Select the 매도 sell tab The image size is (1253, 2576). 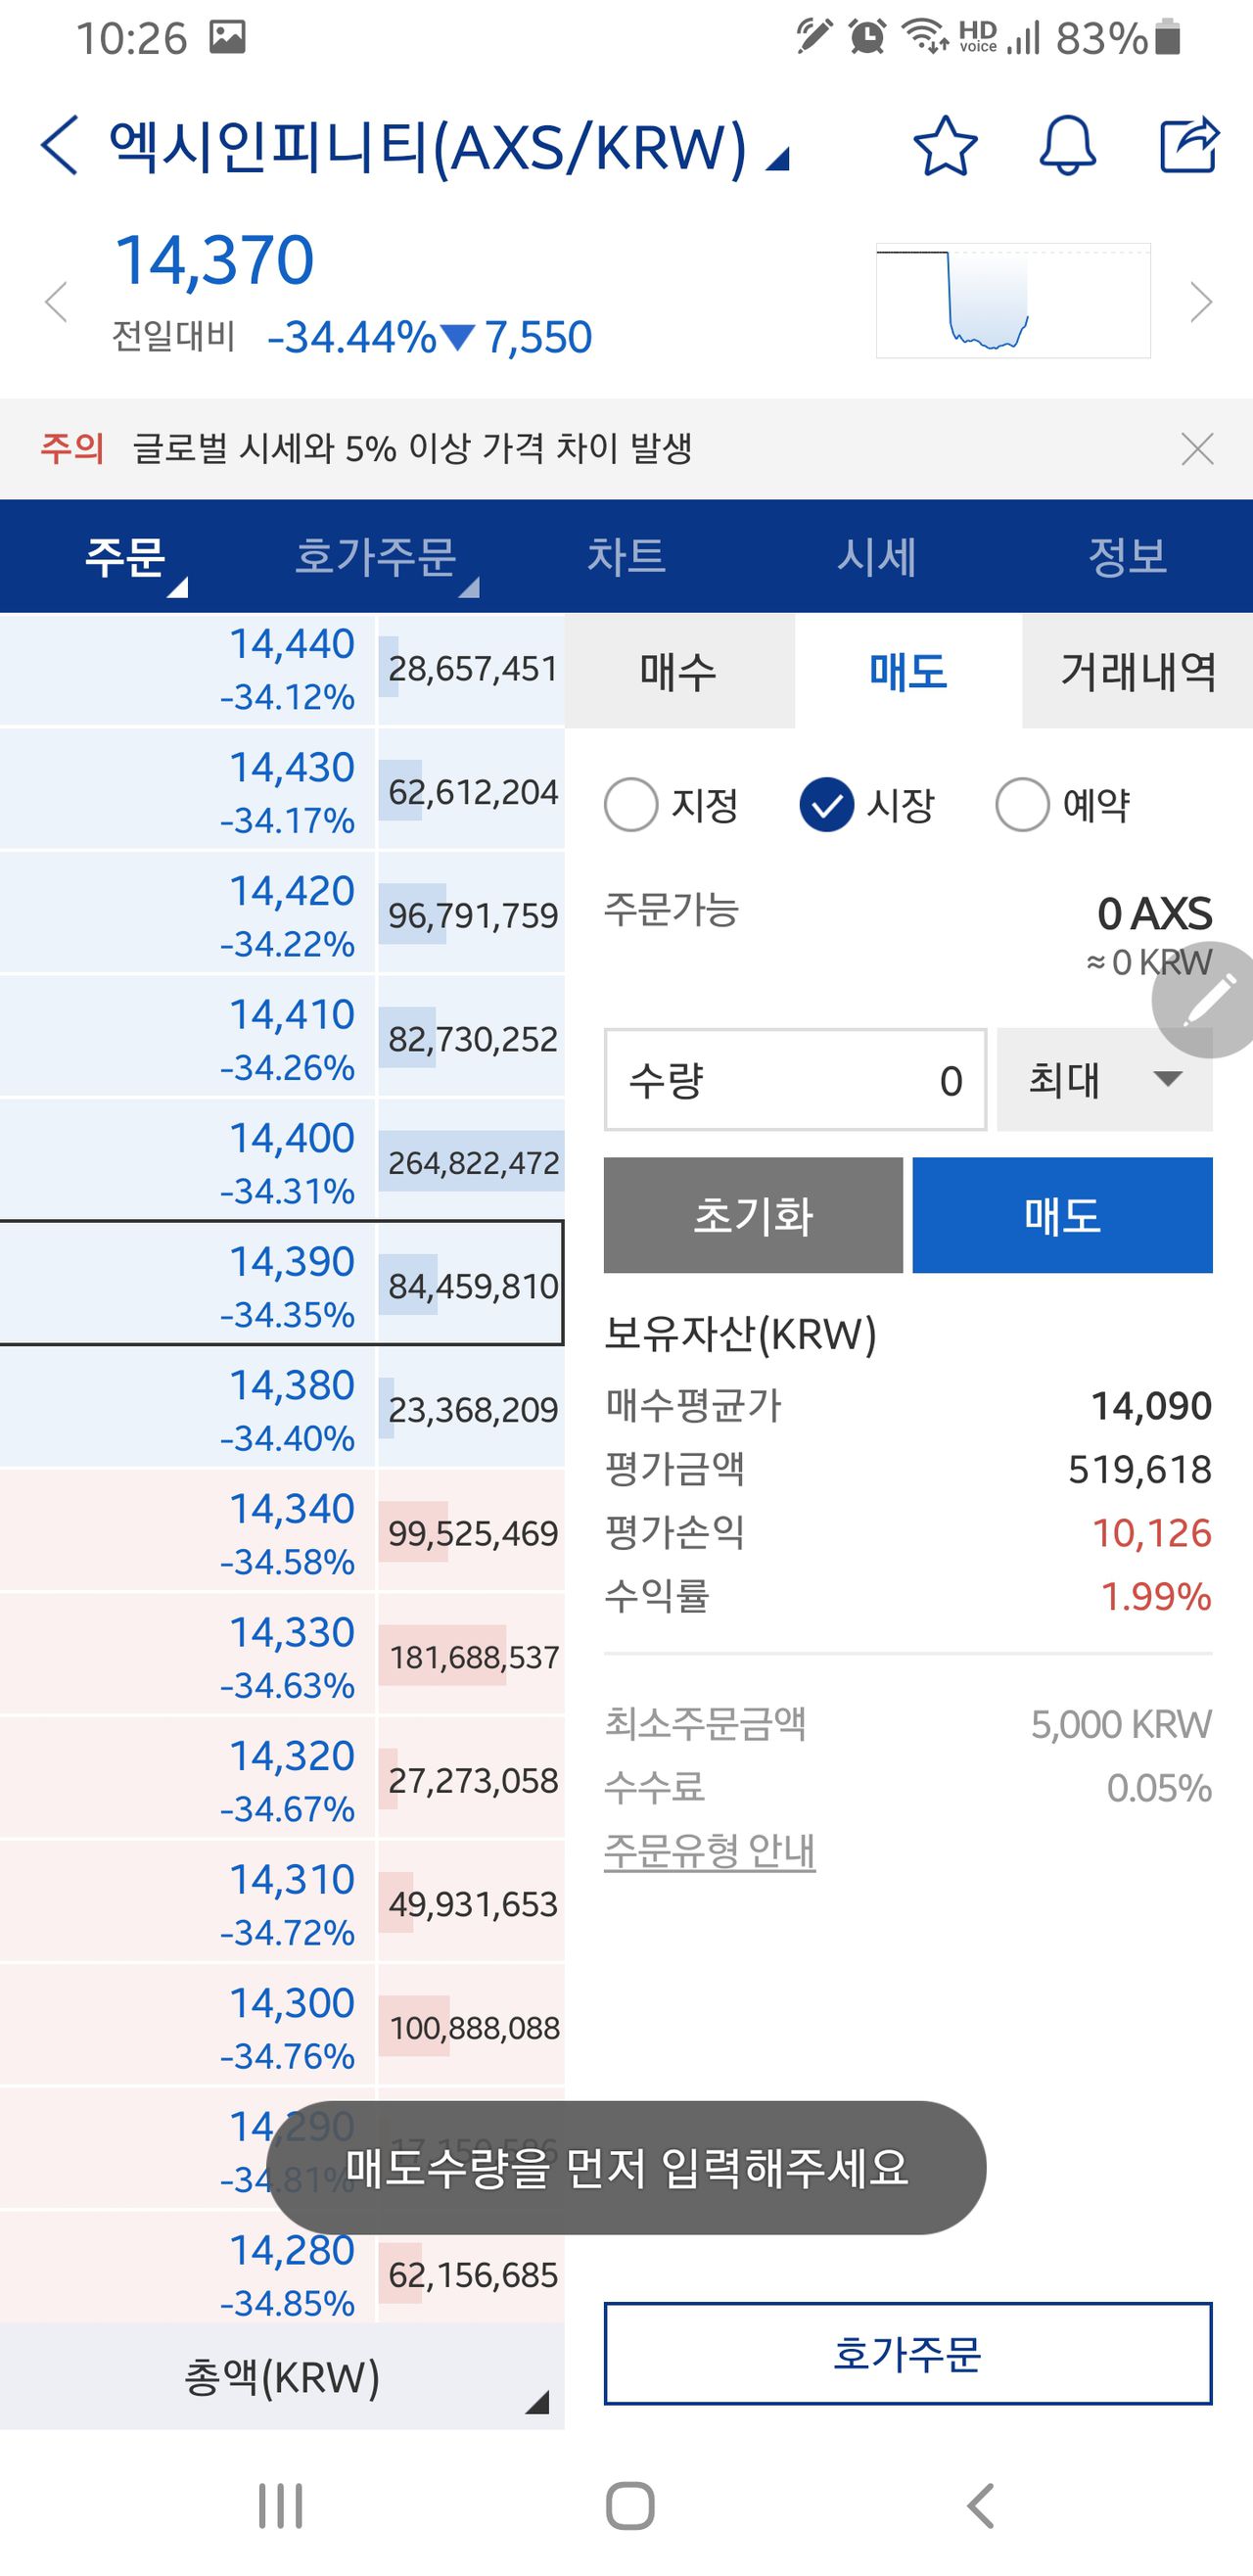908,671
